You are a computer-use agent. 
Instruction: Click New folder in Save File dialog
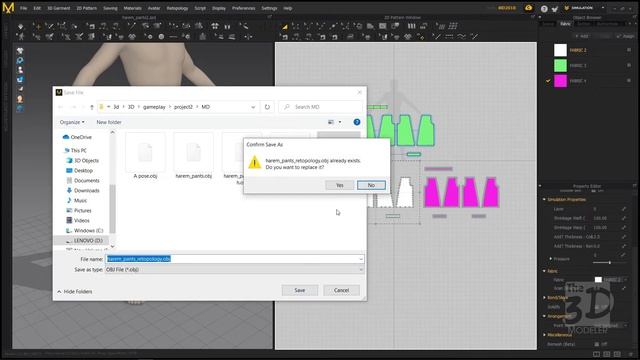pyautogui.click(x=109, y=122)
